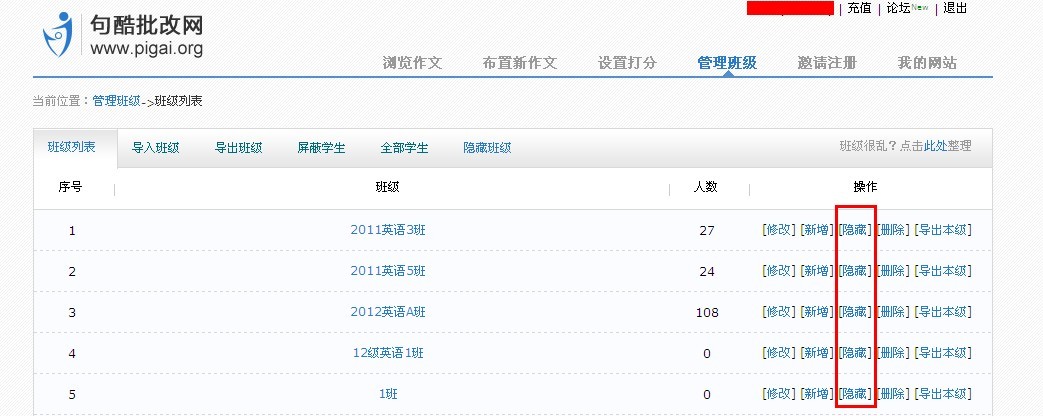This screenshot has height=416, width=1043.
Task: Click 导出本级 for 2011英语3班
Action: pyautogui.click(x=943, y=230)
